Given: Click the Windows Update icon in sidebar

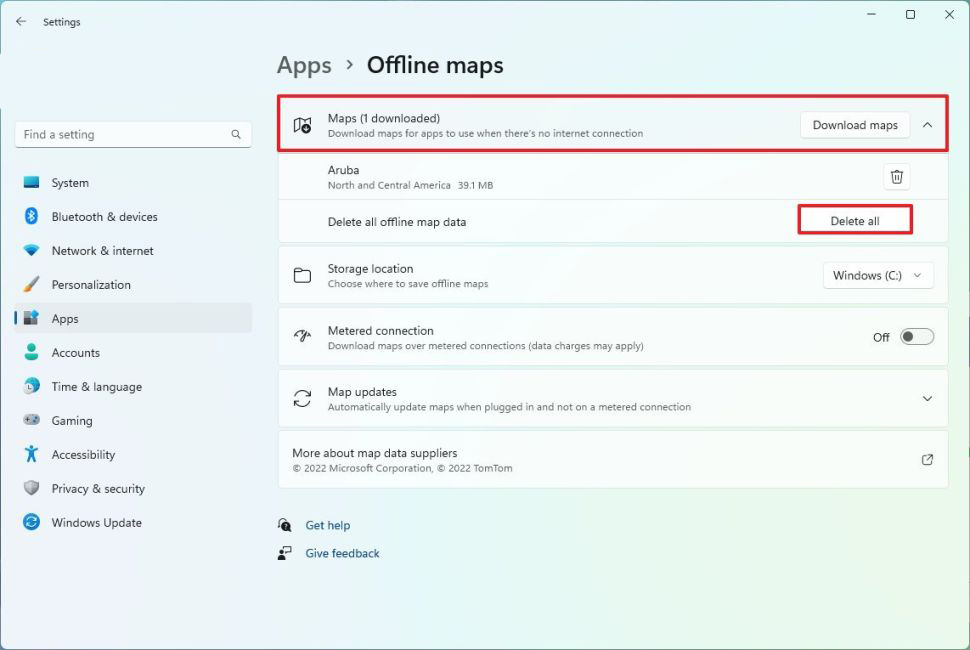Looking at the screenshot, I should click(x=31, y=523).
